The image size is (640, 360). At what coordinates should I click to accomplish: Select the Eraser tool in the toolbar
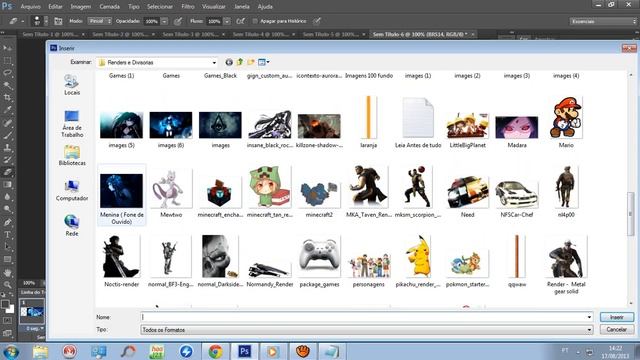[7, 172]
